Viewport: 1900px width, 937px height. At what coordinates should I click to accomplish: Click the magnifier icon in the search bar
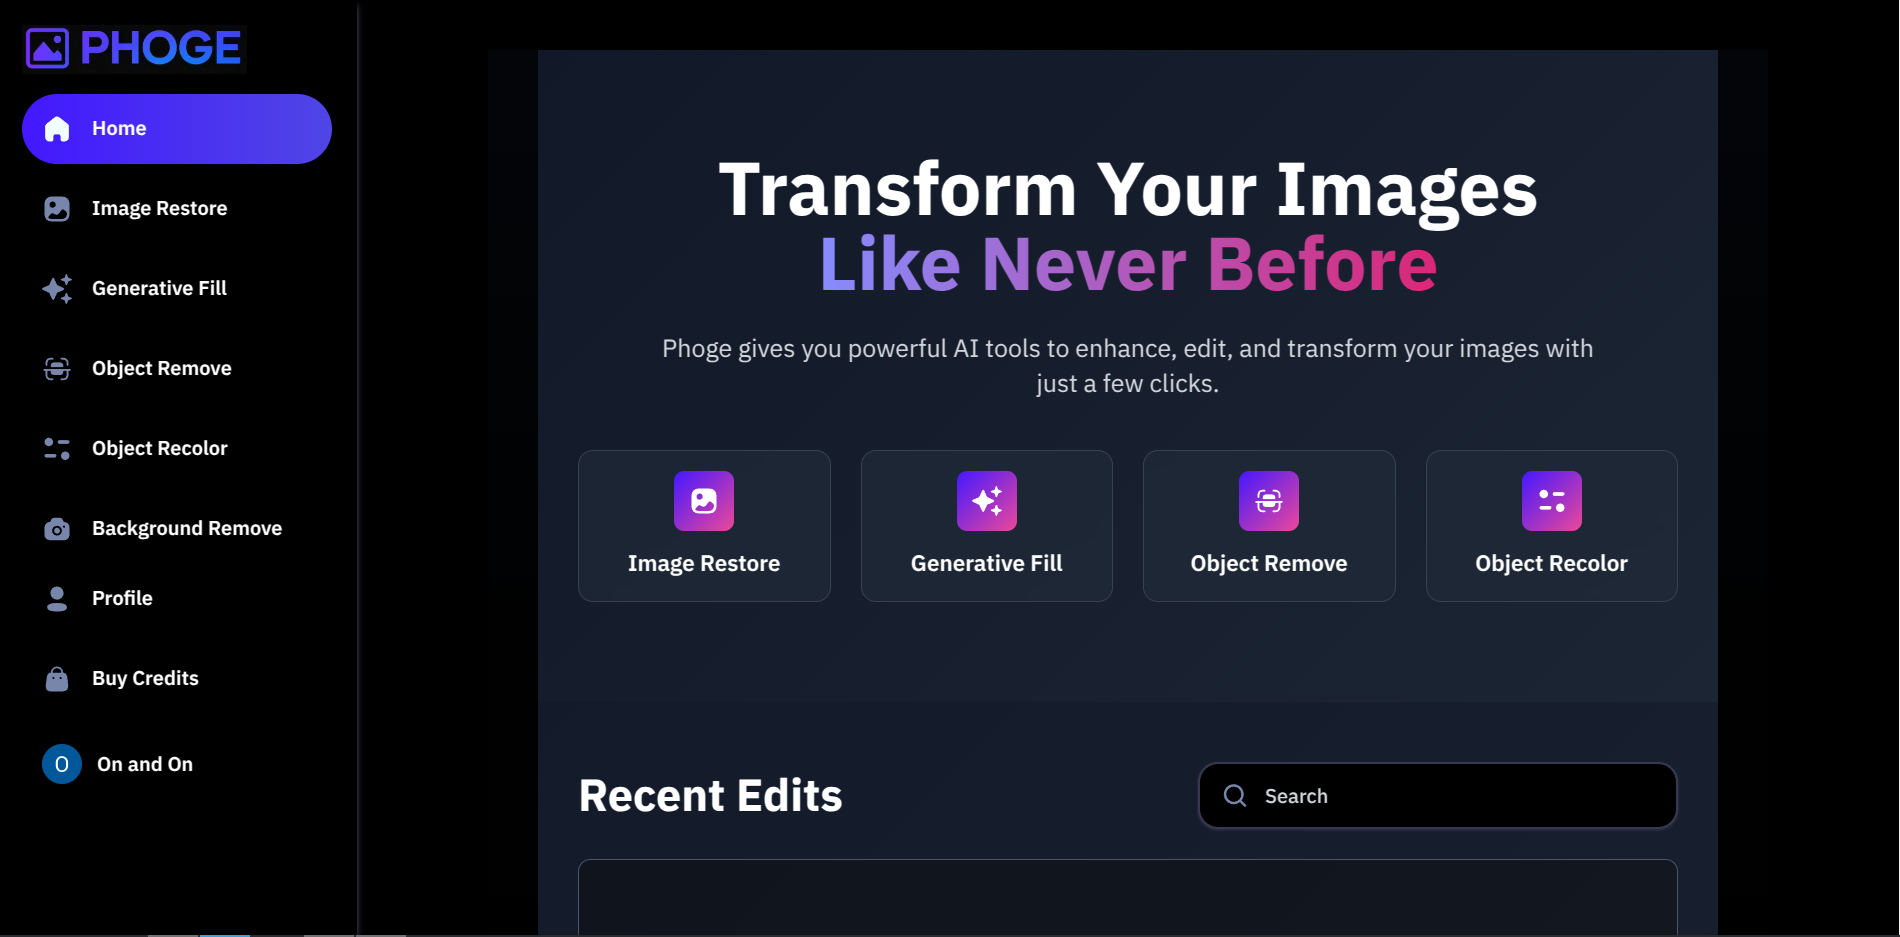tap(1235, 795)
